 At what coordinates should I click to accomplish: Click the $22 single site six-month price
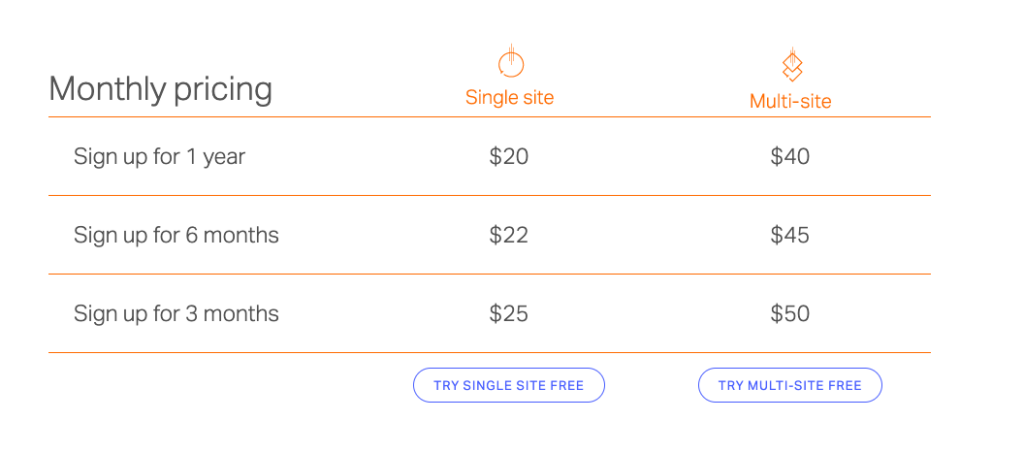[509, 235]
